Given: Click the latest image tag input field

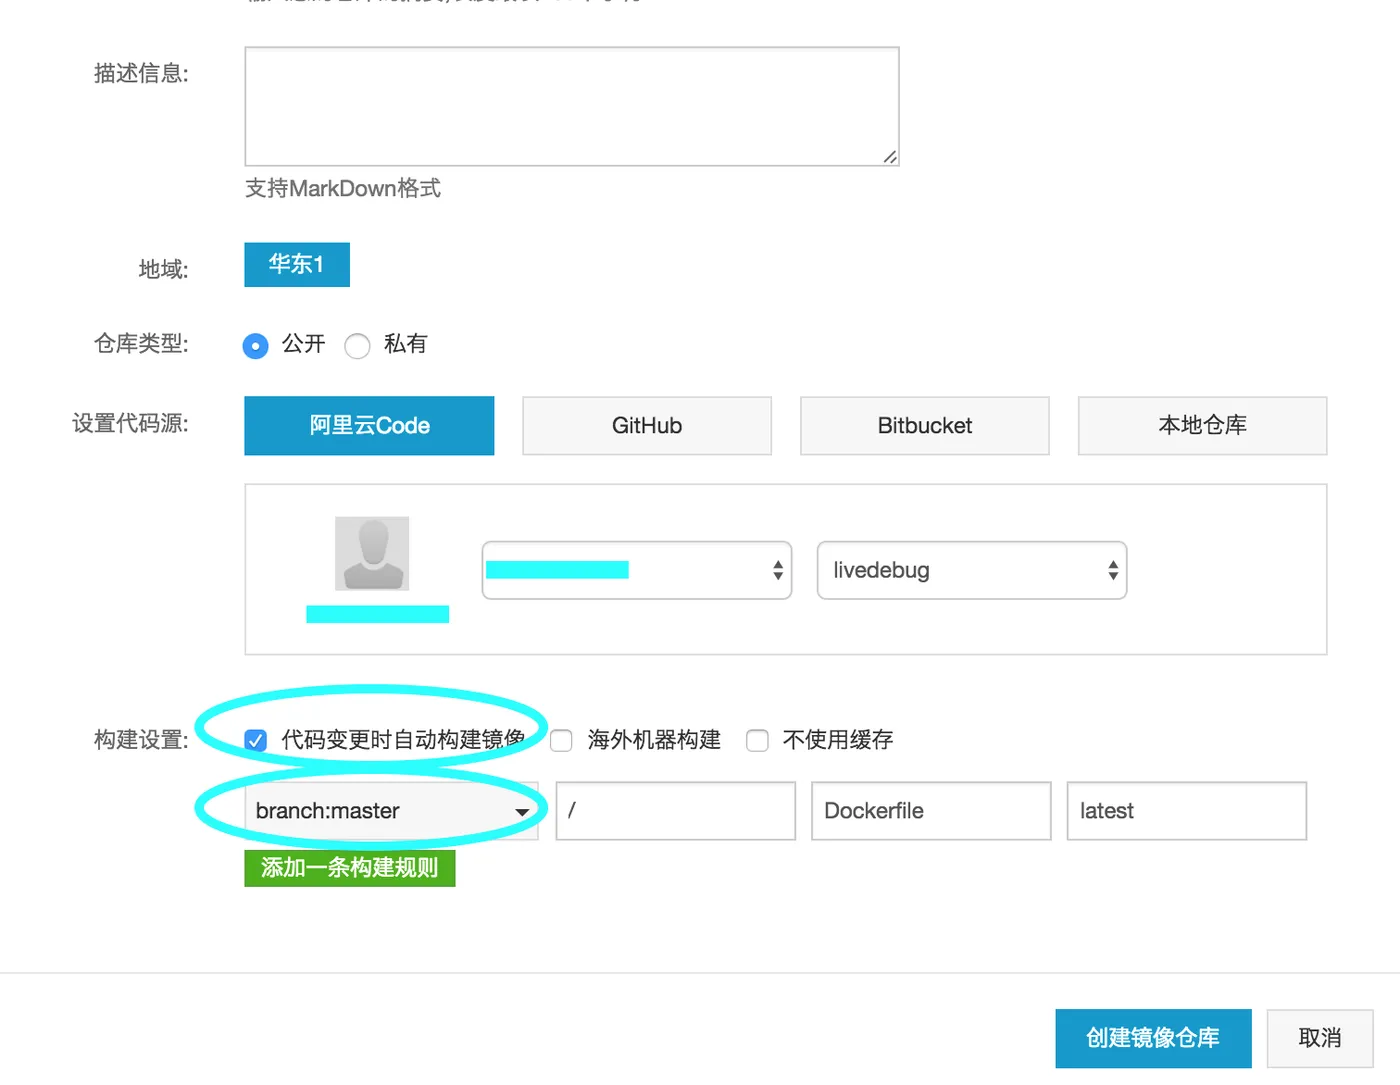Looking at the screenshot, I should [x=1186, y=811].
